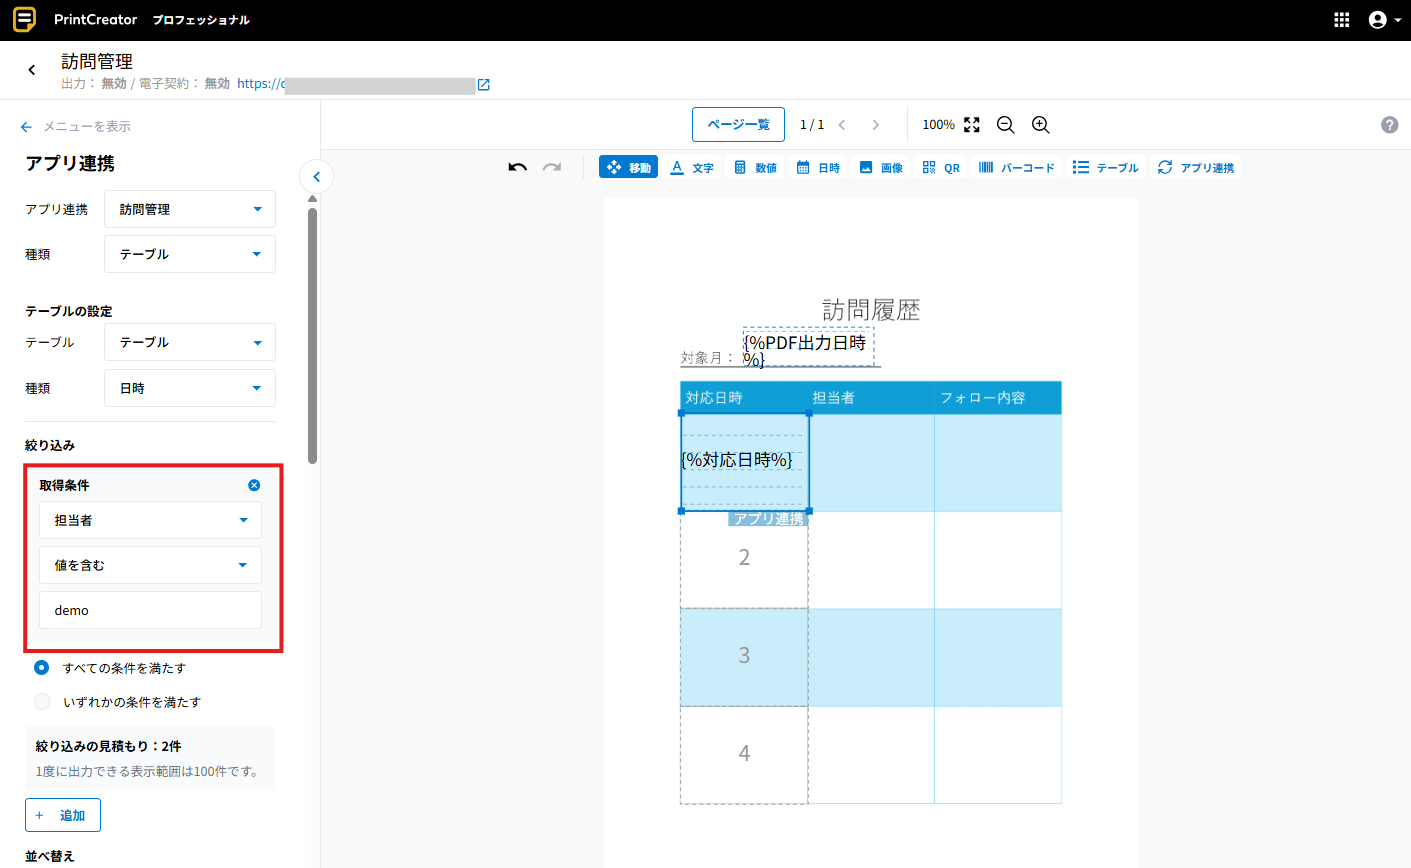Select the 文字 text tool
Screen dimensions: 1411x868
(692, 167)
